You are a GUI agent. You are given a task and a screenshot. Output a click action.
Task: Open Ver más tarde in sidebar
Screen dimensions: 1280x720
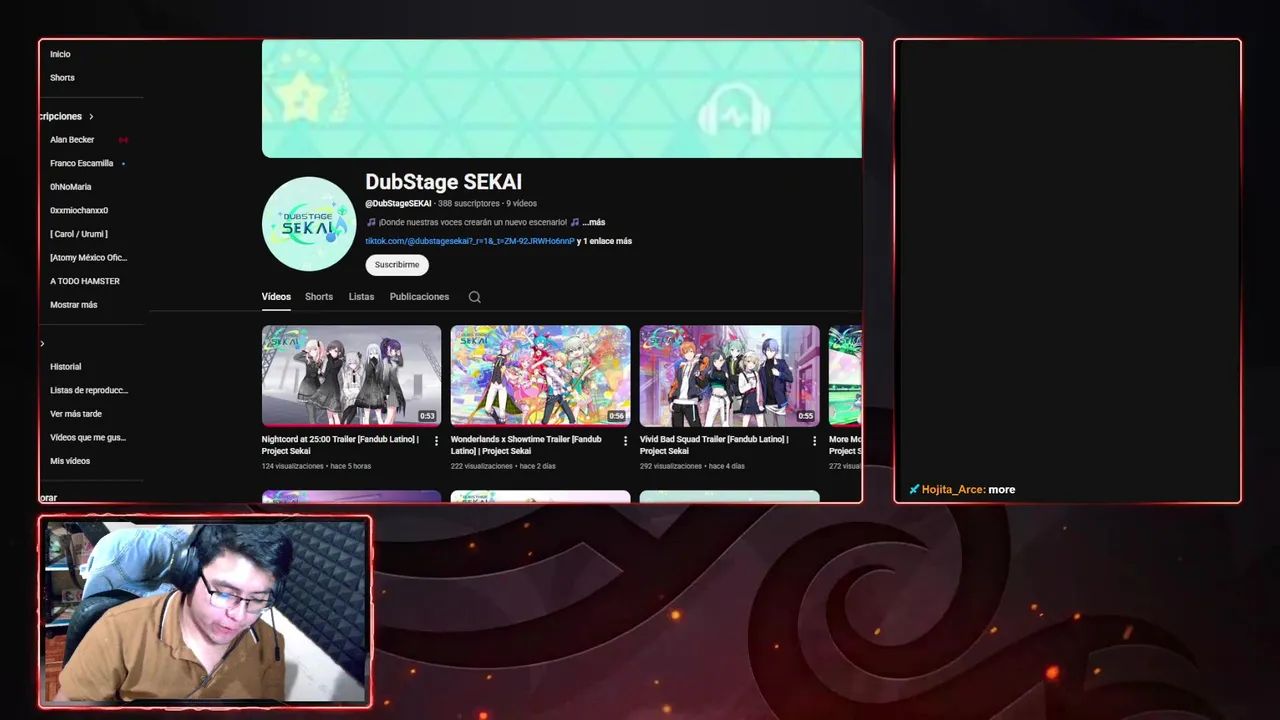[76, 414]
